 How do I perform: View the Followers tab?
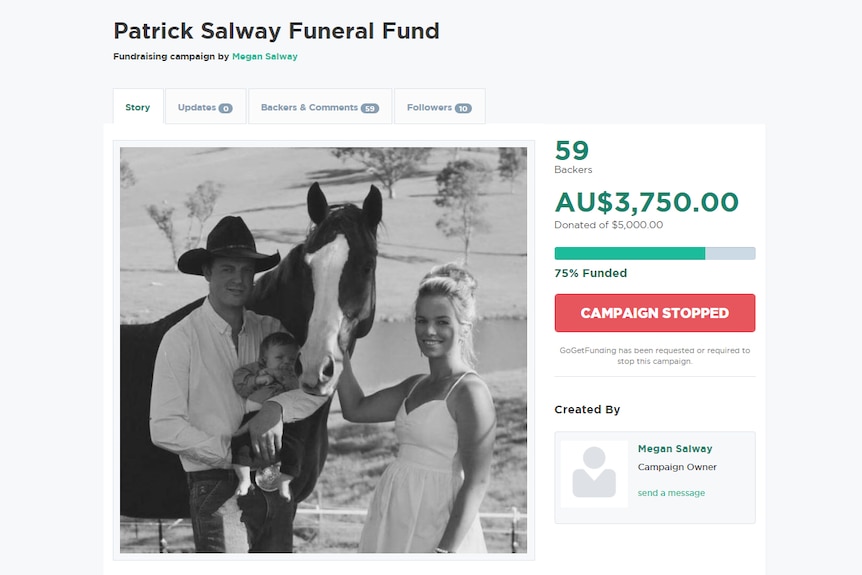[440, 107]
